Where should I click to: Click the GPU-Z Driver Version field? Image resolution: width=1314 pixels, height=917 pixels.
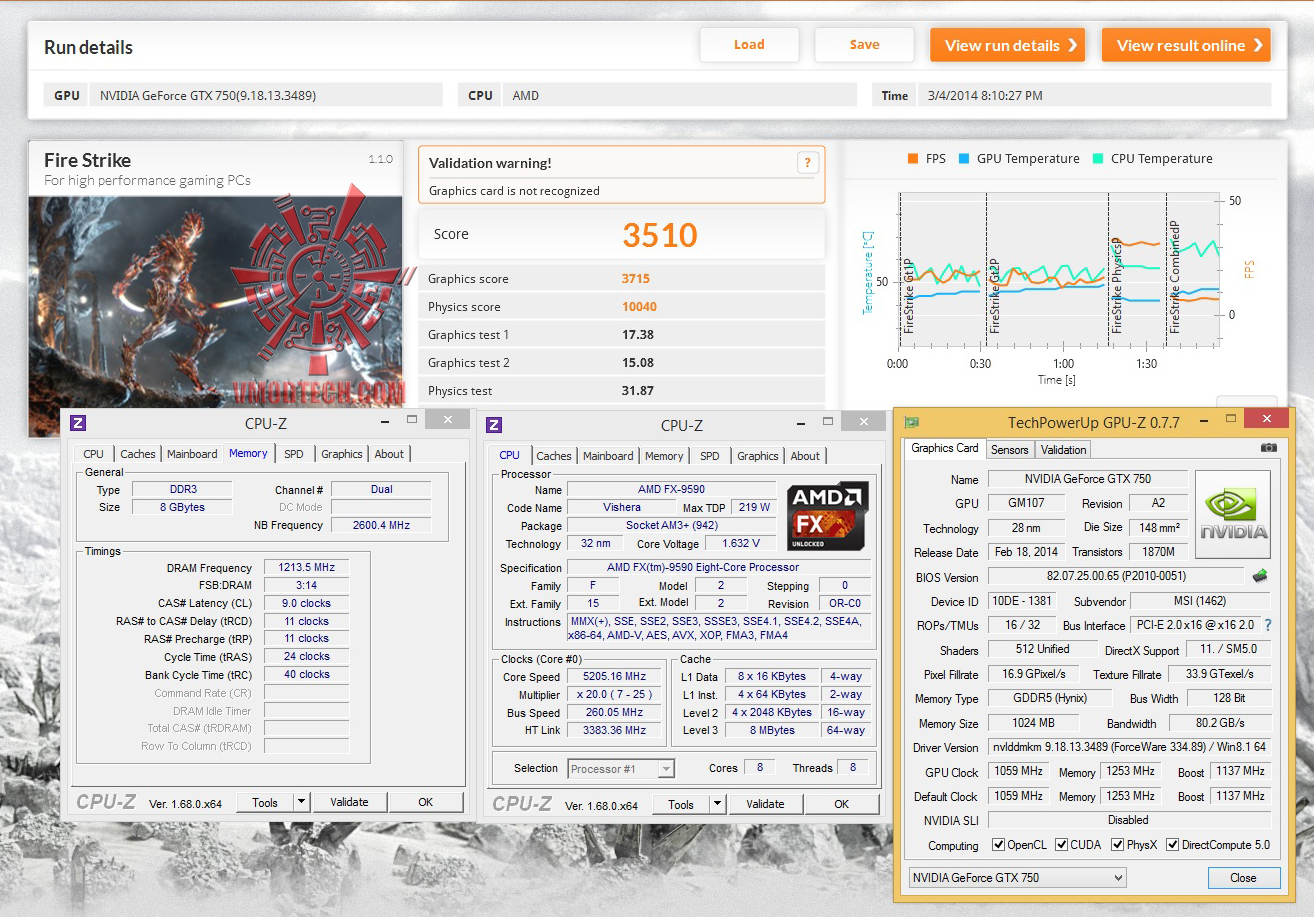click(1129, 747)
